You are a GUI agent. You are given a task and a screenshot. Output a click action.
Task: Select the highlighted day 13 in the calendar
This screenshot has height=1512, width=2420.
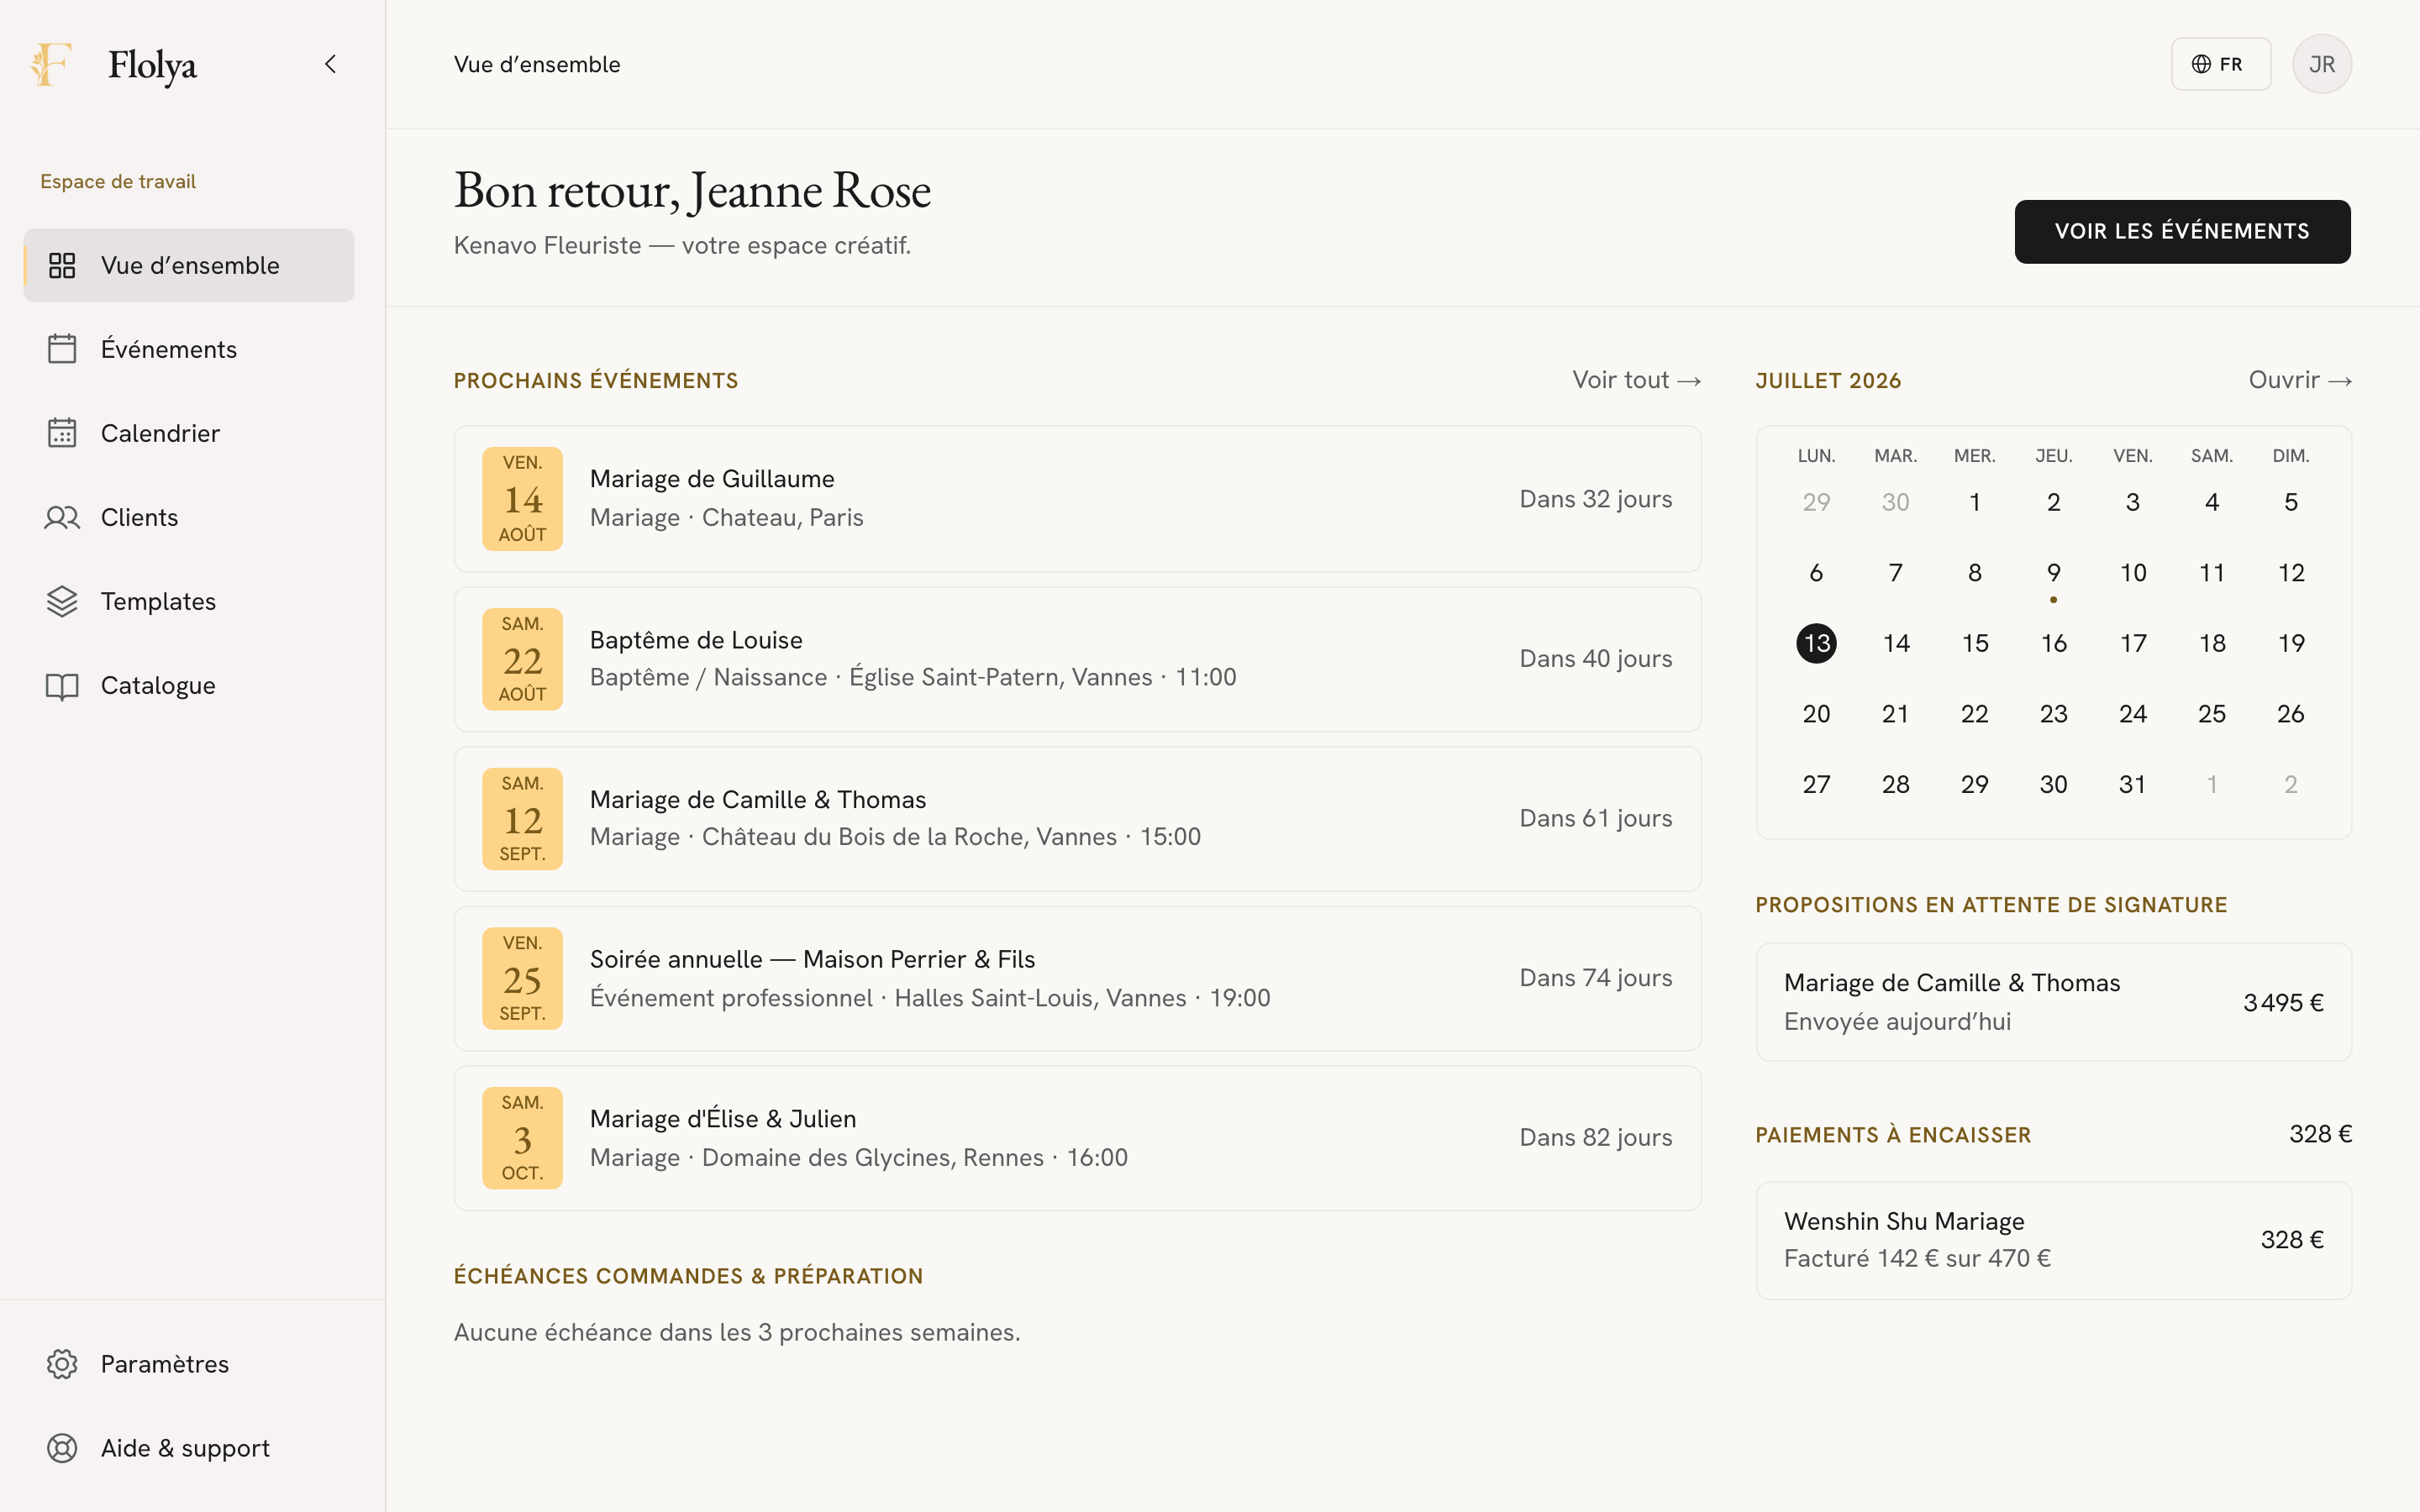(x=1816, y=643)
